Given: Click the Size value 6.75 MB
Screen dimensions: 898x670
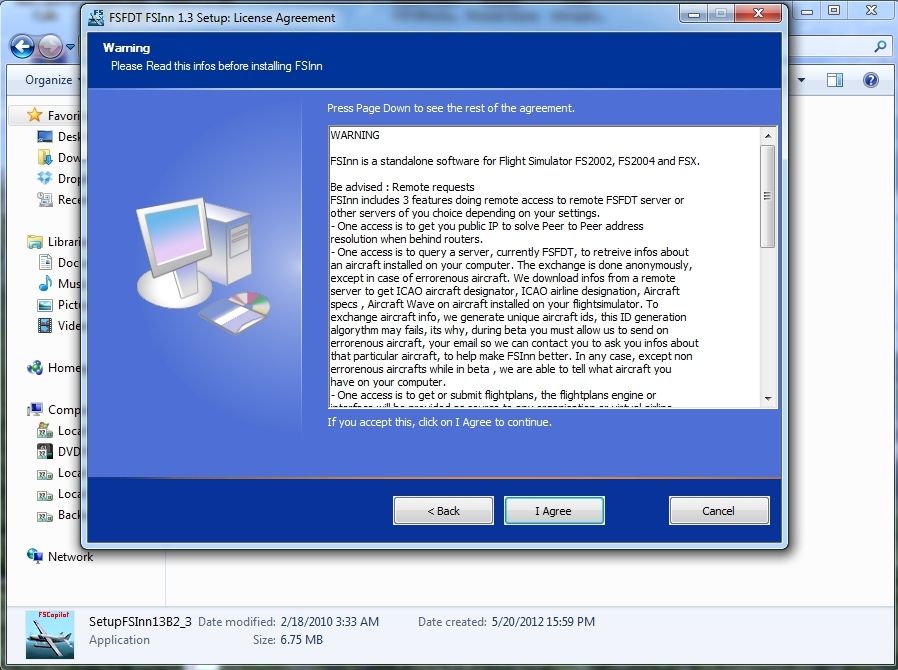Looking at the screenshot, I should pos(301,640).
